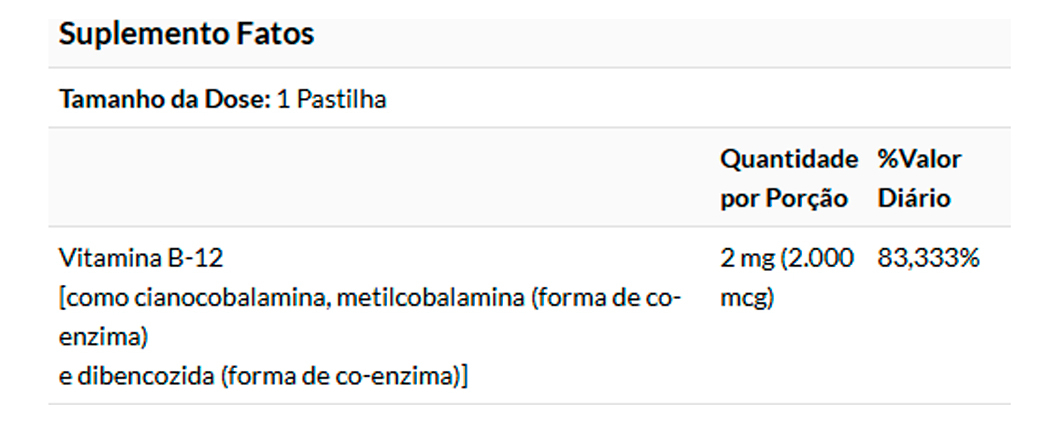Screen dimensions: 1059x424
Task: Click the word como in the ingredient description
Action: [93, 298]
